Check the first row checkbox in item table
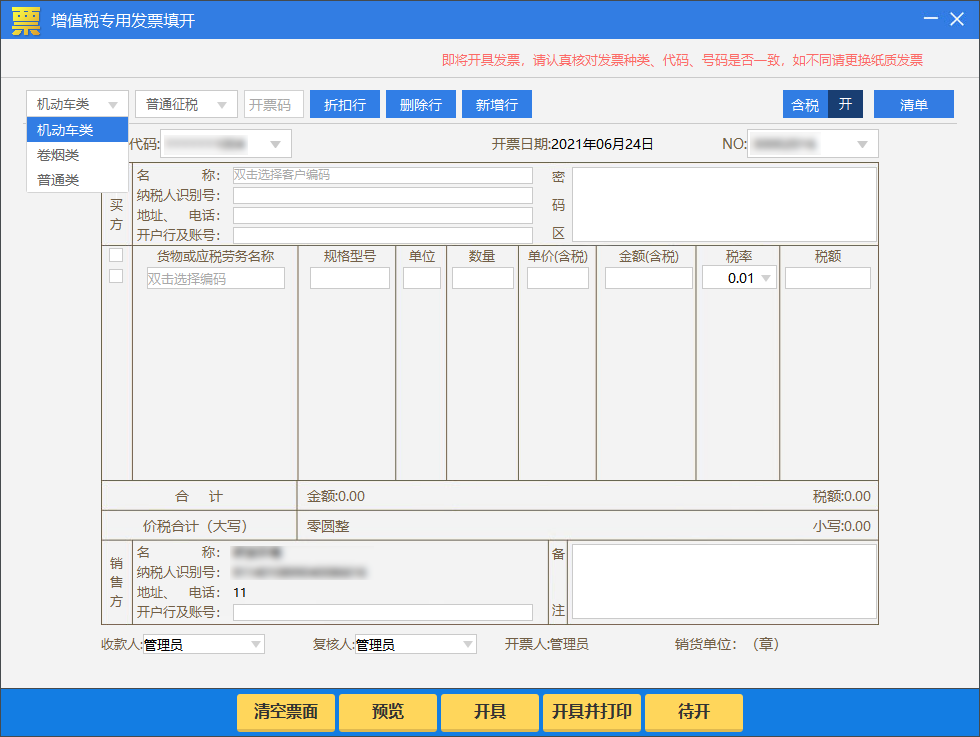The width and height of the screenshot is (980, 737). click(116, 255)
